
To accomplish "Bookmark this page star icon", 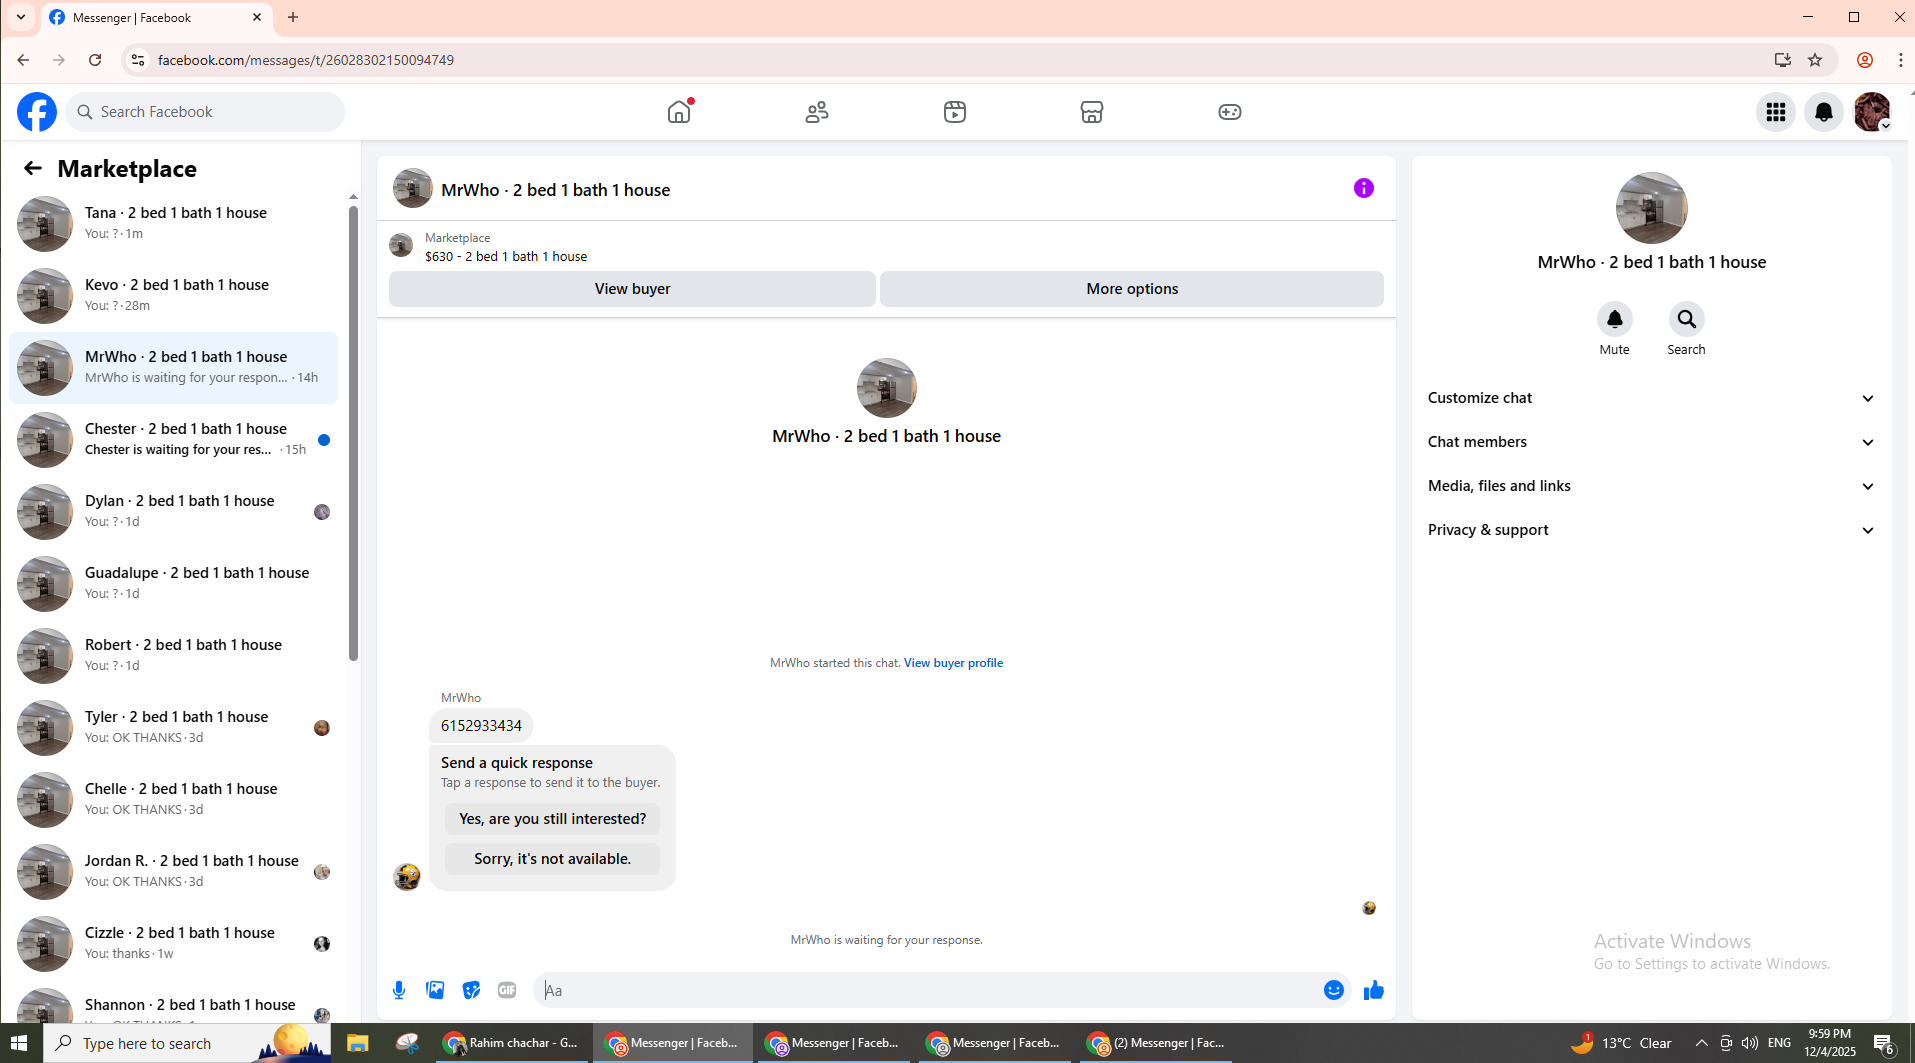I will (1815, 60).
